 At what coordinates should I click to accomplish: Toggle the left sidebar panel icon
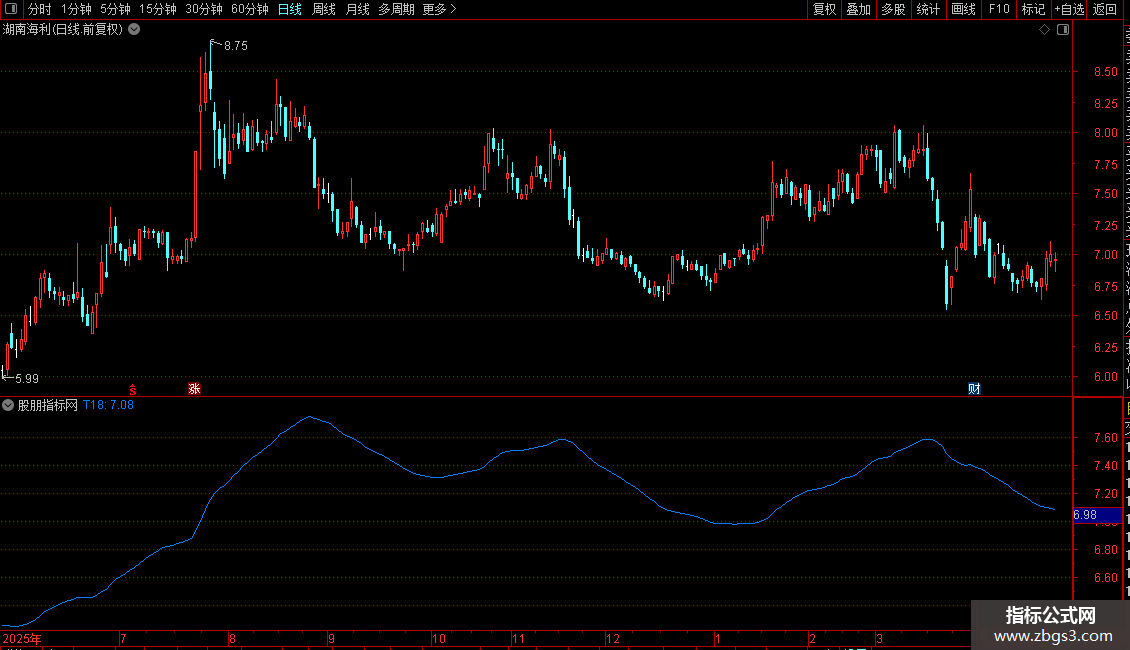click(11, 9)
